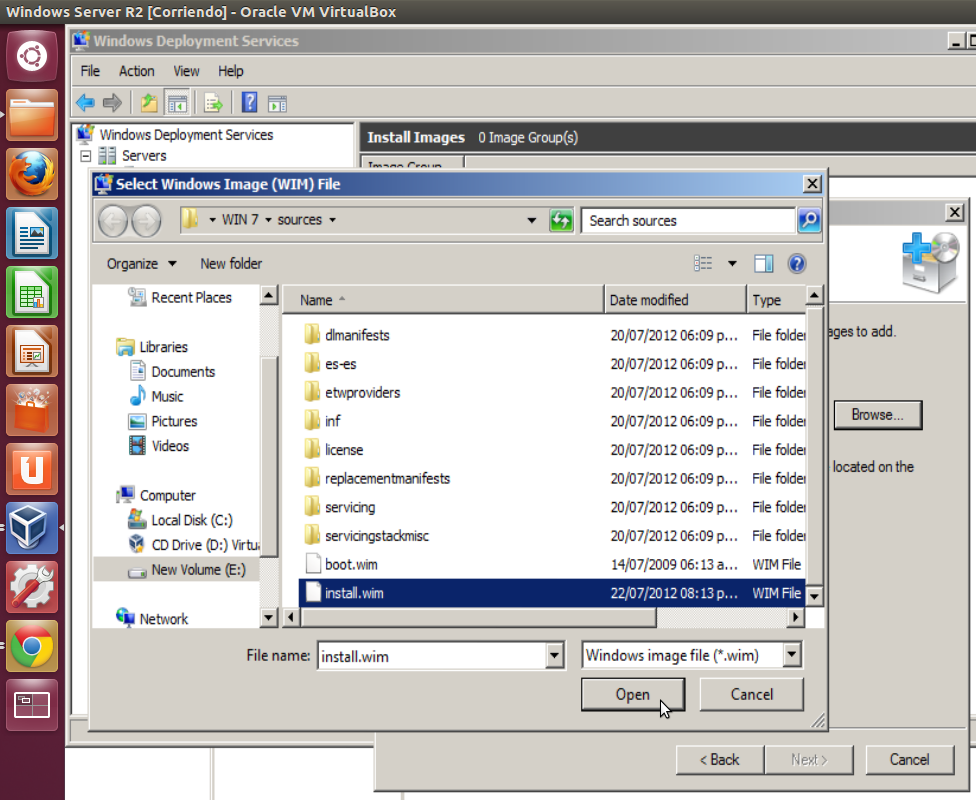
Task: Click the search magnifier icon
Action: click(809, 220)
